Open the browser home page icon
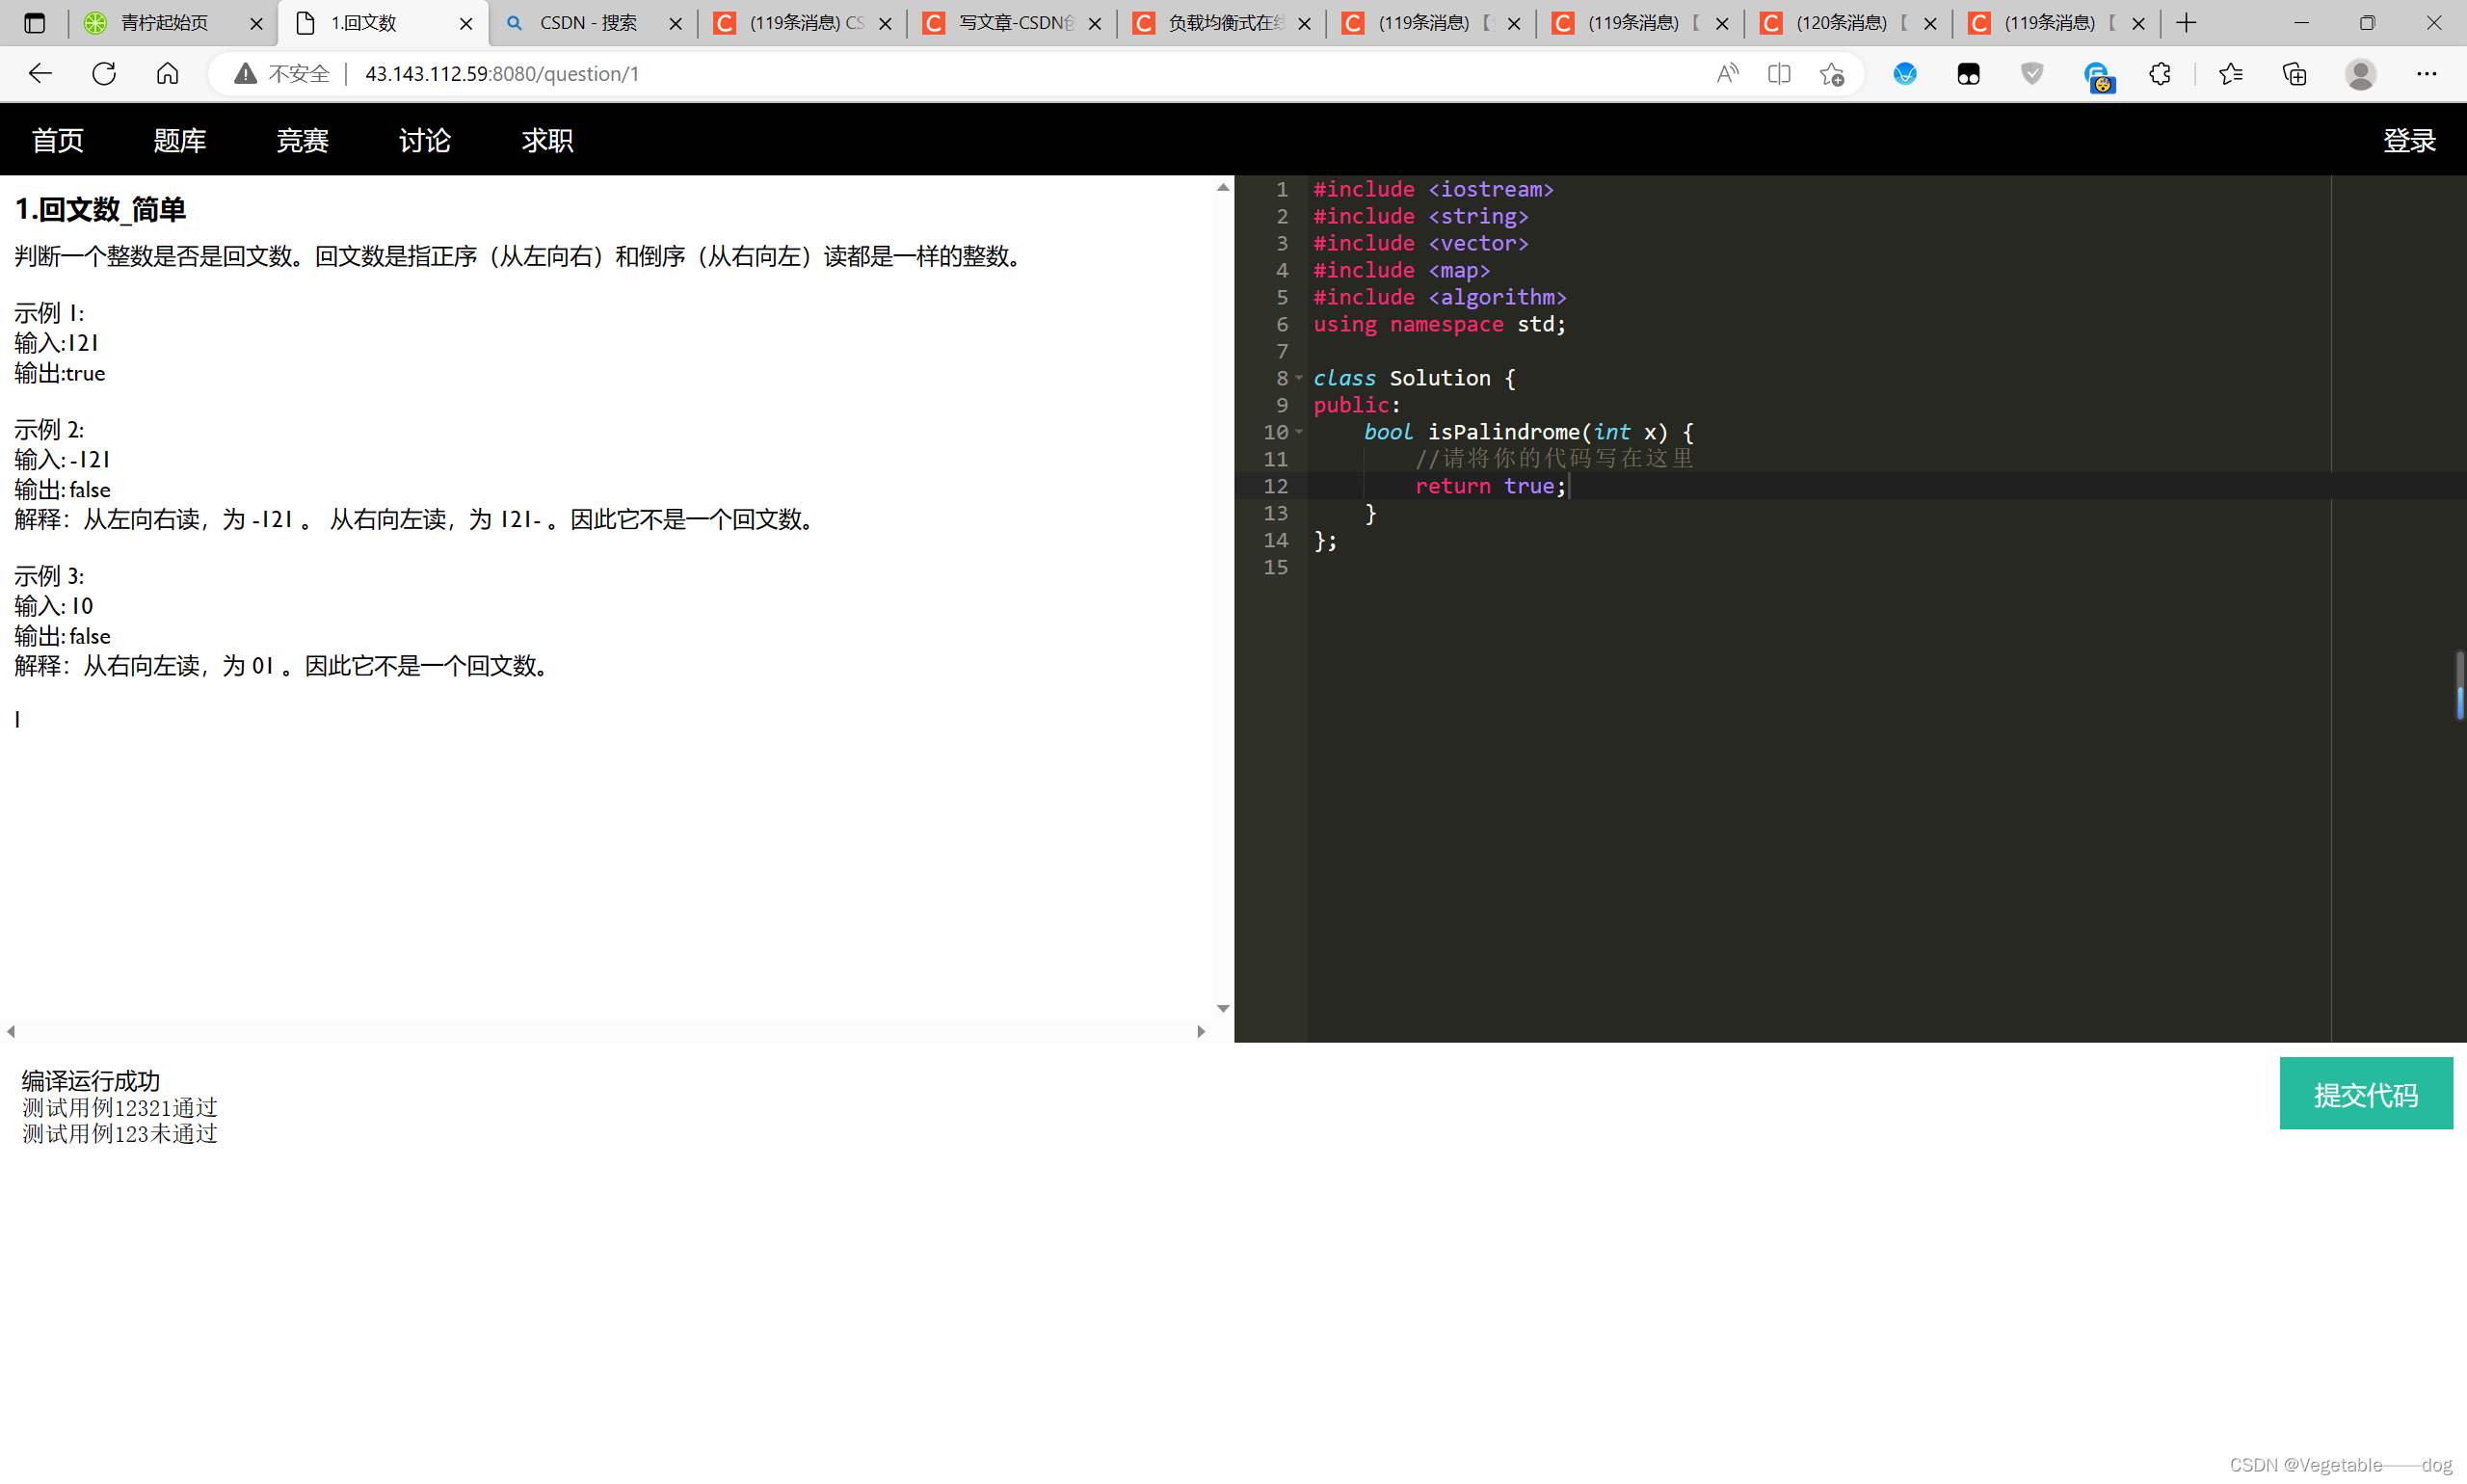Screen dimensions: 2467x1484 point(168,74)
